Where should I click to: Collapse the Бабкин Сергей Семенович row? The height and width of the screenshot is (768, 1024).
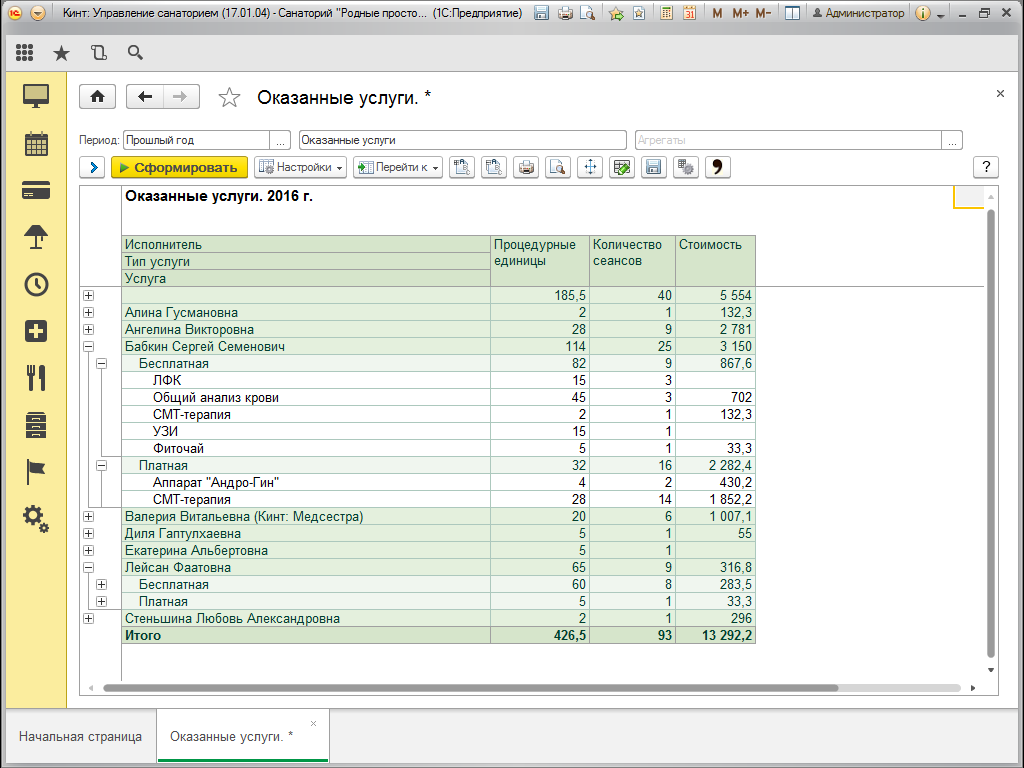[88, 347]
